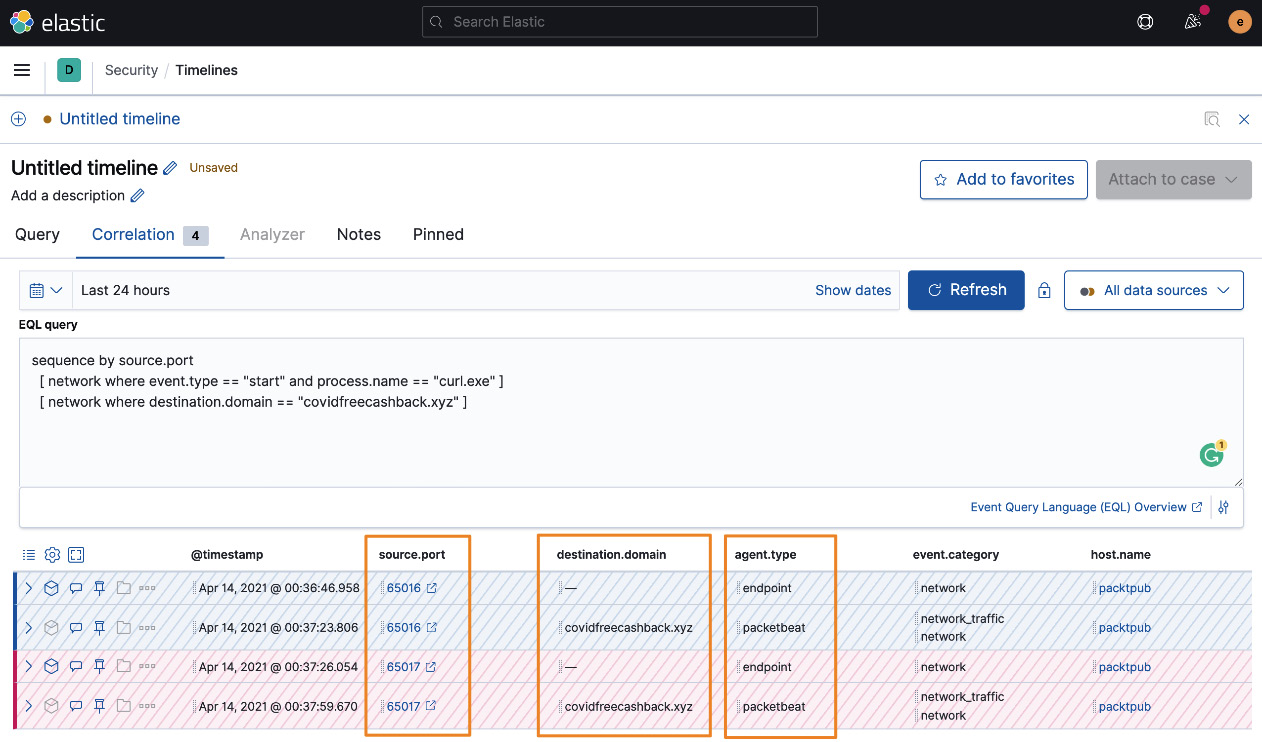Viewport: 1262px width, 742px height.
Task: Open the user avatar menu 'e'
Action: 1240,22
